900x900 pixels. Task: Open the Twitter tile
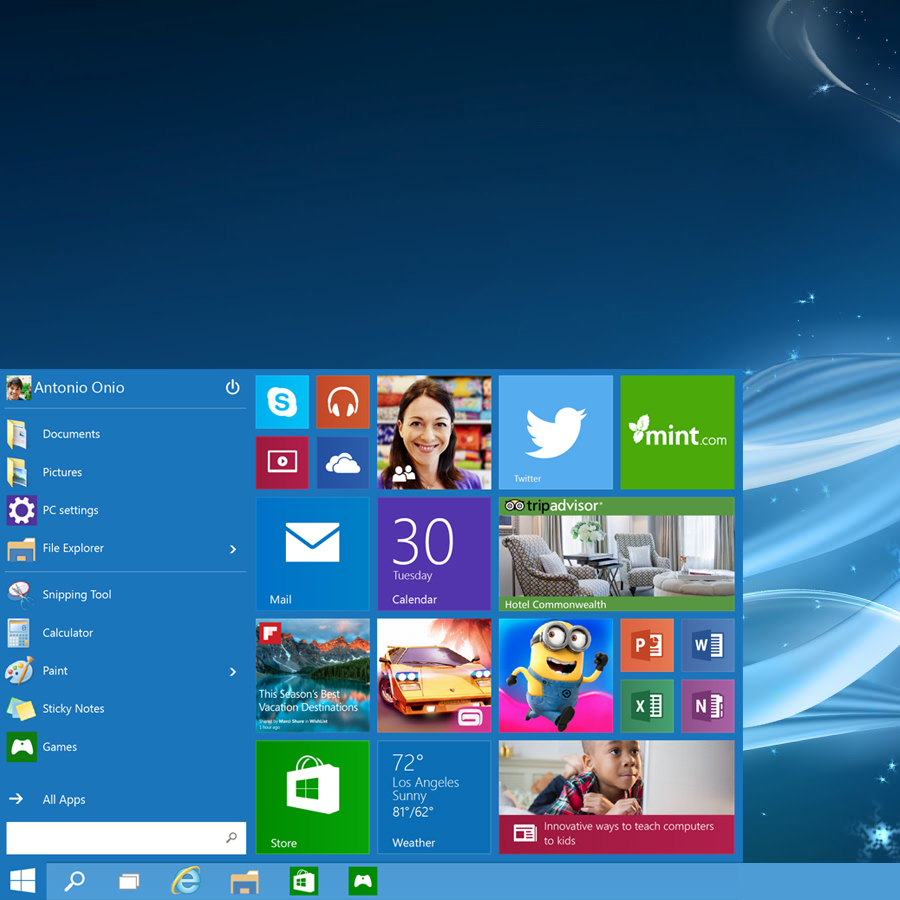click(555, 432)
